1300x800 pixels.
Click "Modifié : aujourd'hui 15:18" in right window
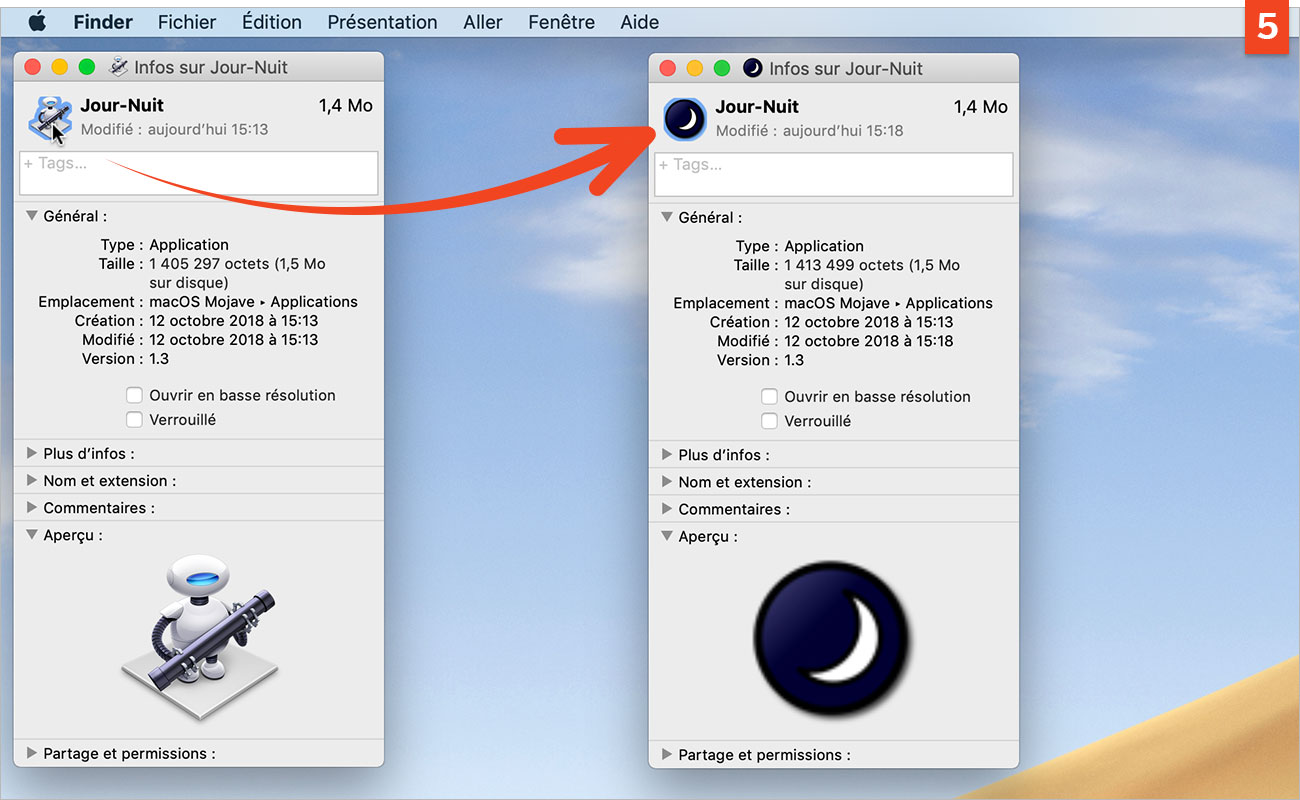tap(810, 130)
